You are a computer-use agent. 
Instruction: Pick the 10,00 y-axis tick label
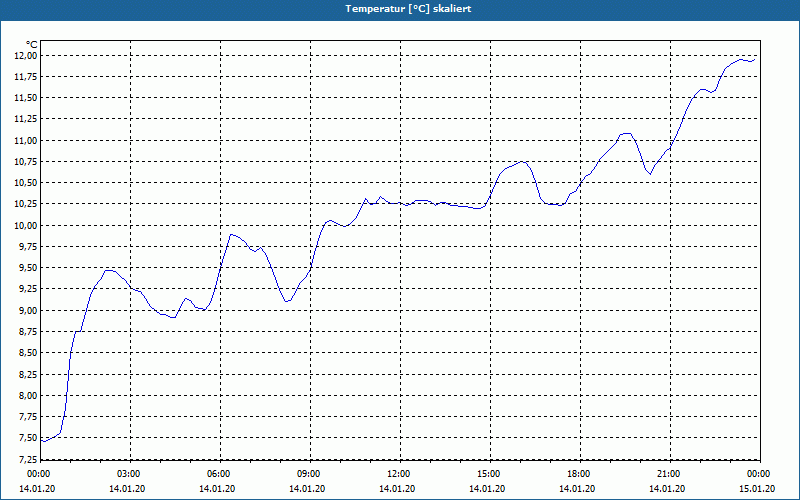pyautogui.click(x=26, y=226)
